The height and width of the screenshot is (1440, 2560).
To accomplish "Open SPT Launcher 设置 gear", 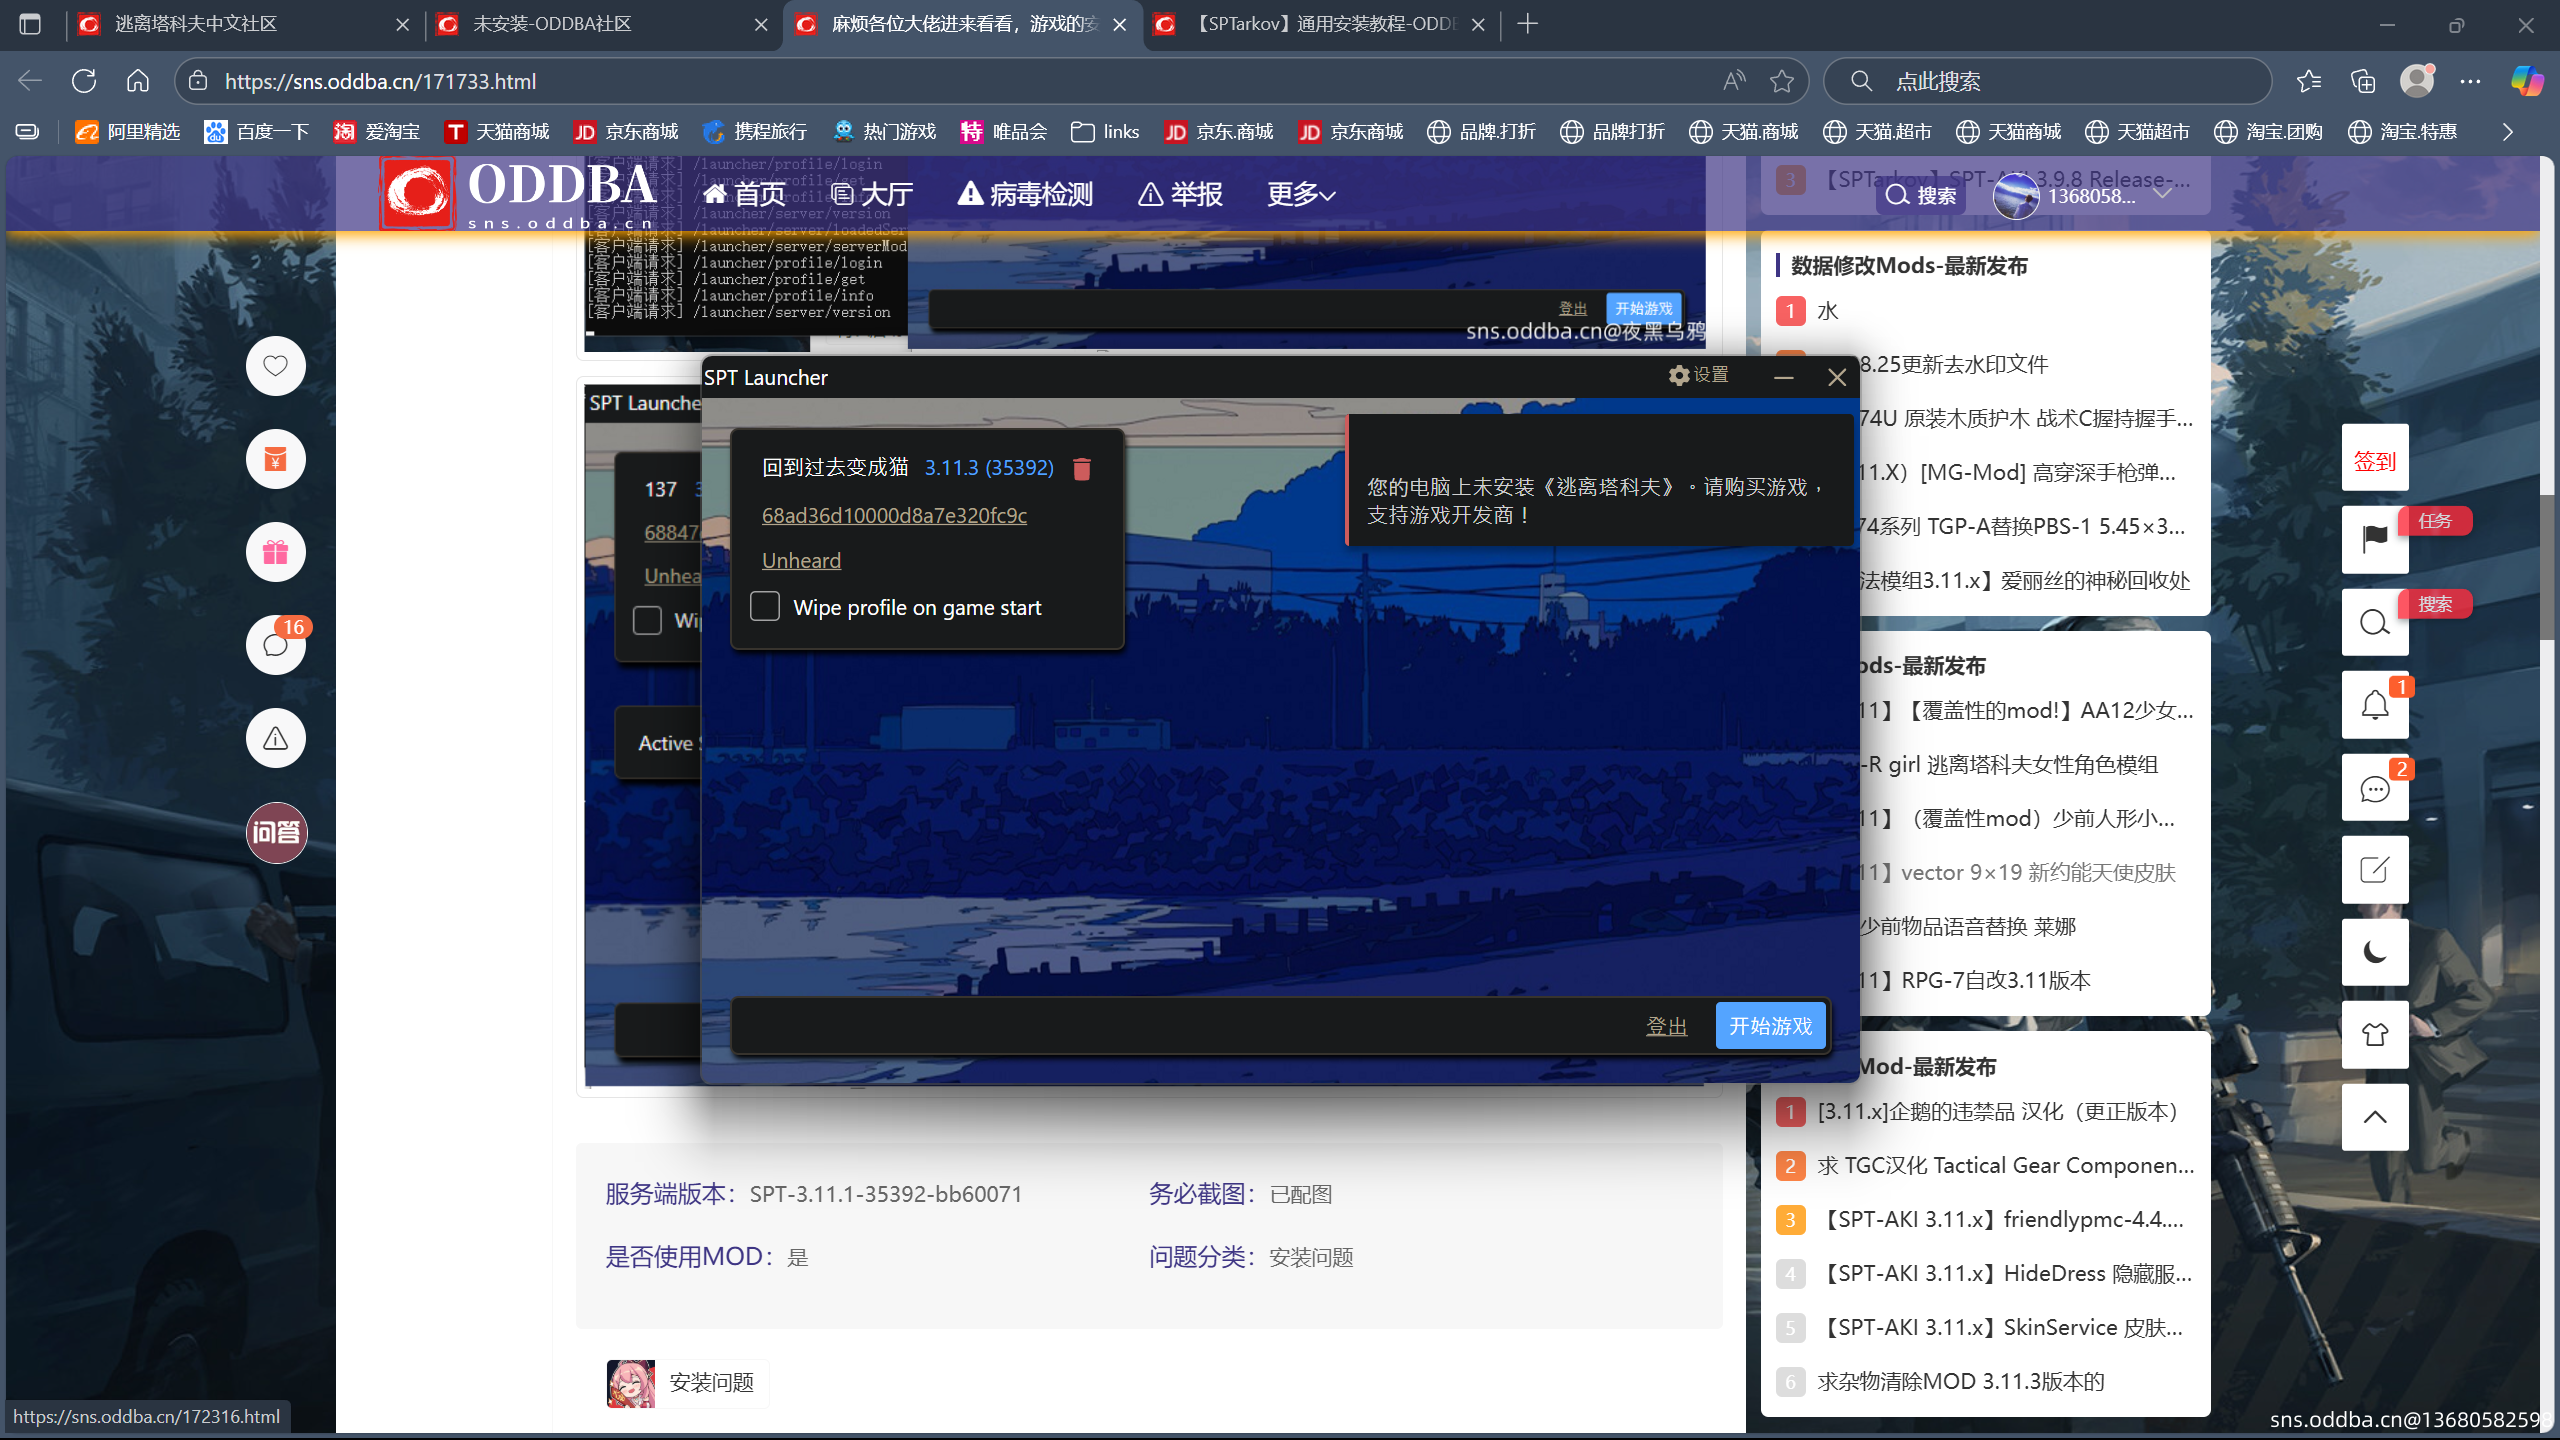I will click(x=1698, y=375).
